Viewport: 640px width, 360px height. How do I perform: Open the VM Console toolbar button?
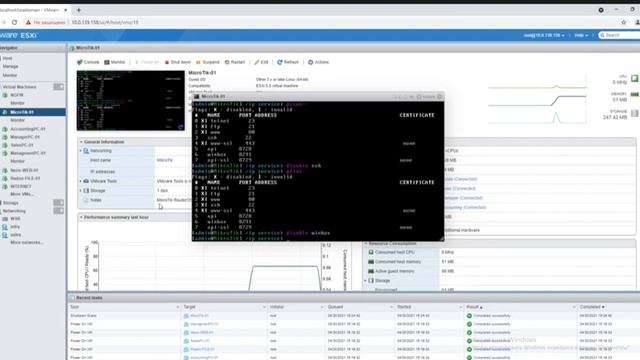coord(88,62)
